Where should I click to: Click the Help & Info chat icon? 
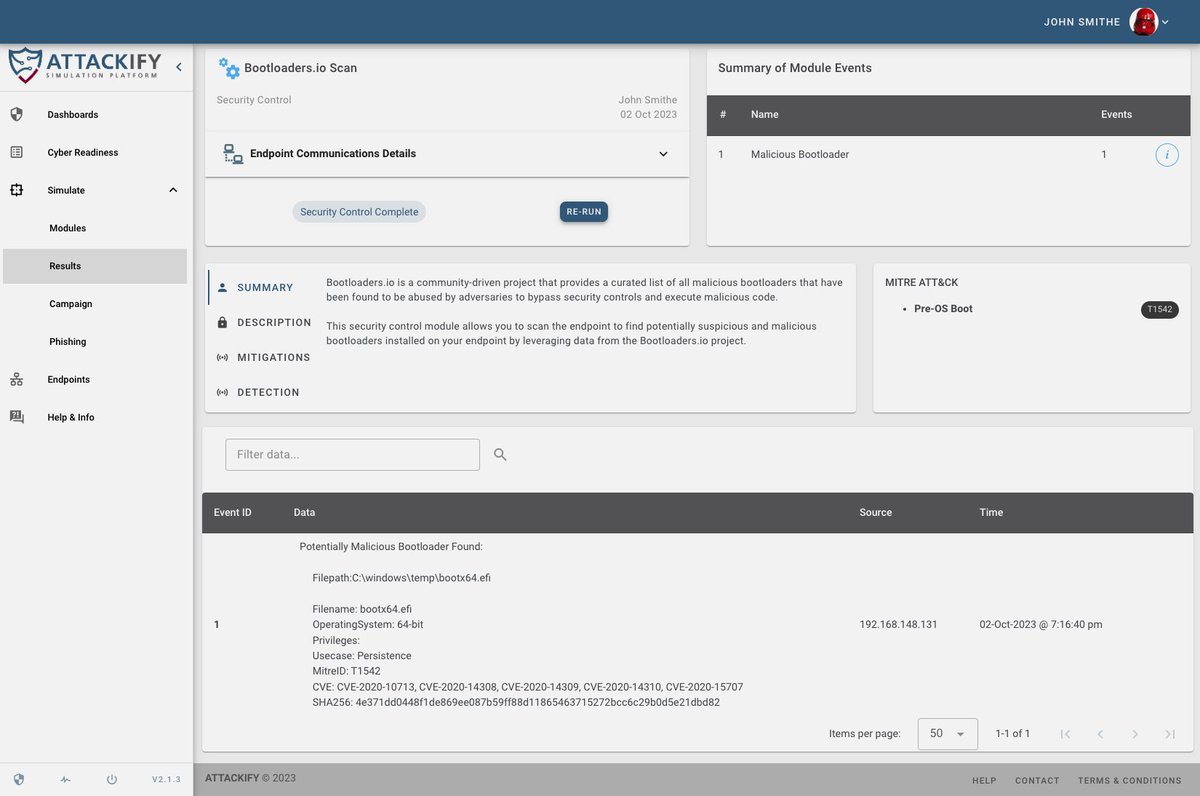tap(16, 417)
